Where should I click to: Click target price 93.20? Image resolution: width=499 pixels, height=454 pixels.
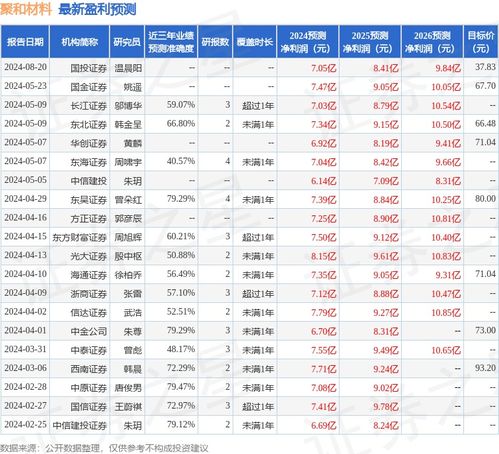[x=485, y=368]
